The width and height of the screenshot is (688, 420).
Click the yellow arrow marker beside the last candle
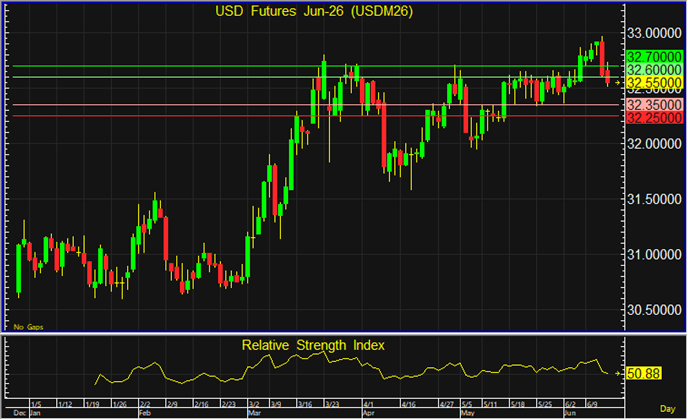pyautogui.click(x=617, y=83)
